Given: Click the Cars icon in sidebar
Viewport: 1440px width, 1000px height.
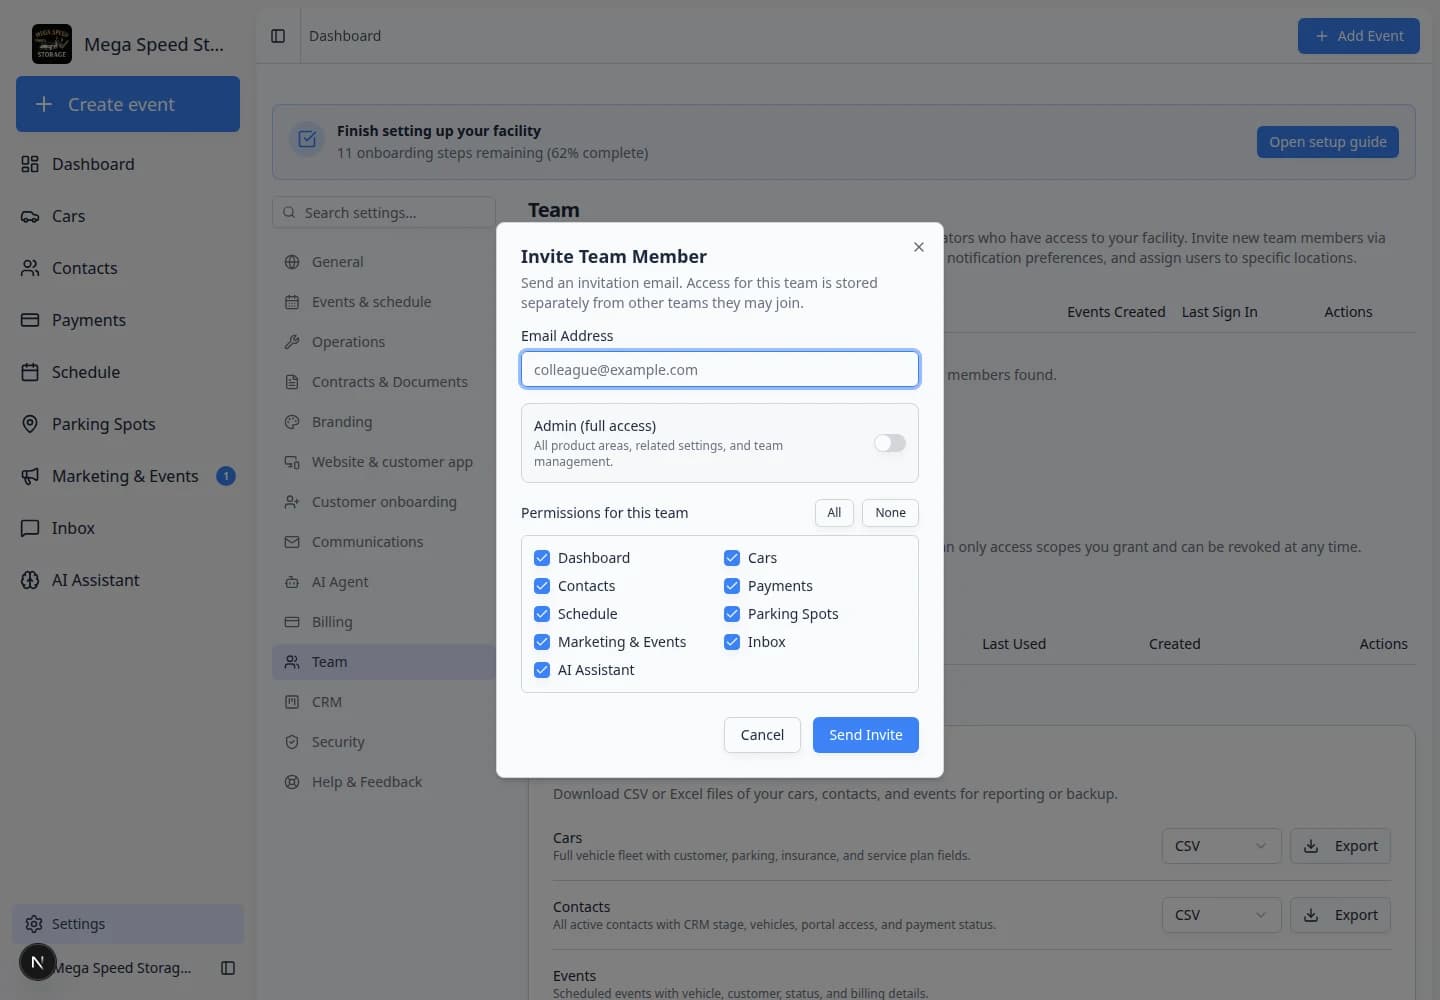Looking at the screenshot, I should pyautogui.click(x=30, y=216).
